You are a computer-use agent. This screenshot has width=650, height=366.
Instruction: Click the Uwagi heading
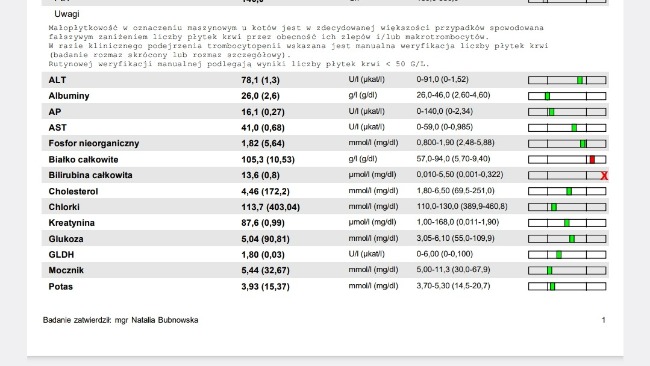pyautogui.click(x=67, y=14)
